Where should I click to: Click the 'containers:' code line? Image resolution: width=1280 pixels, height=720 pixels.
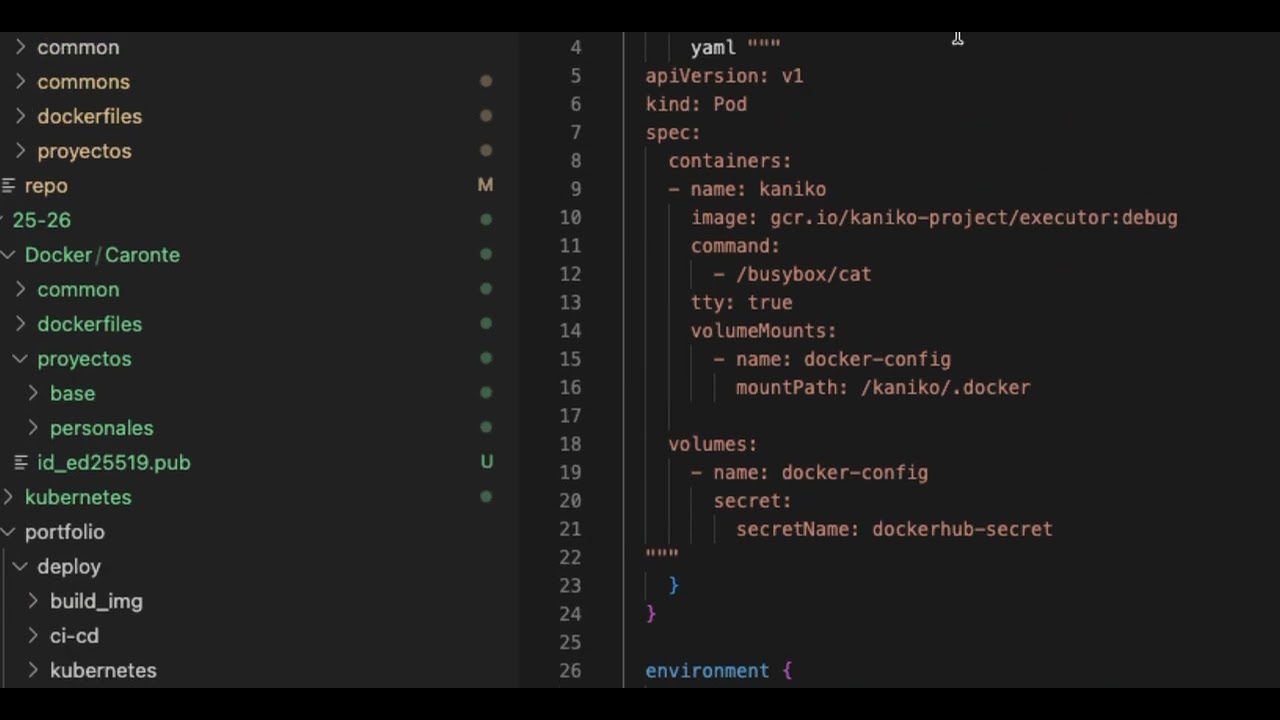(730, 161)
